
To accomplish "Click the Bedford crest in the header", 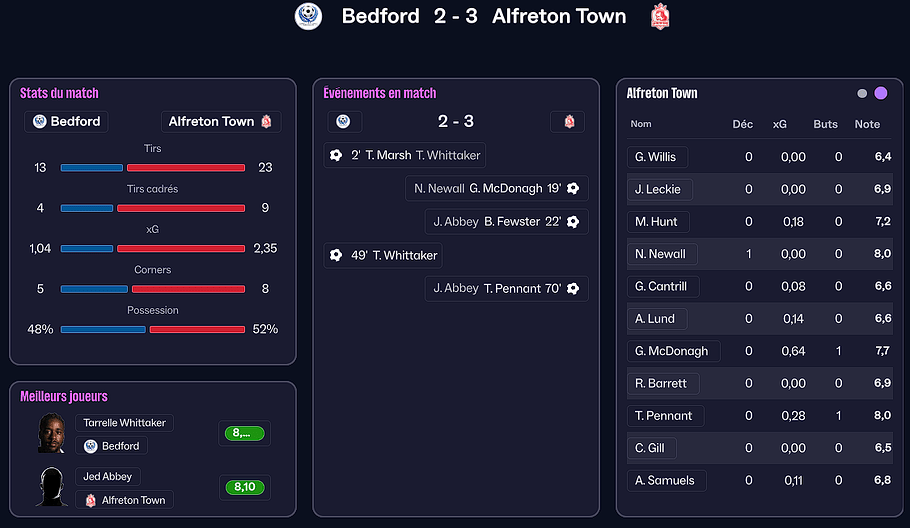I will click(308, 16).
